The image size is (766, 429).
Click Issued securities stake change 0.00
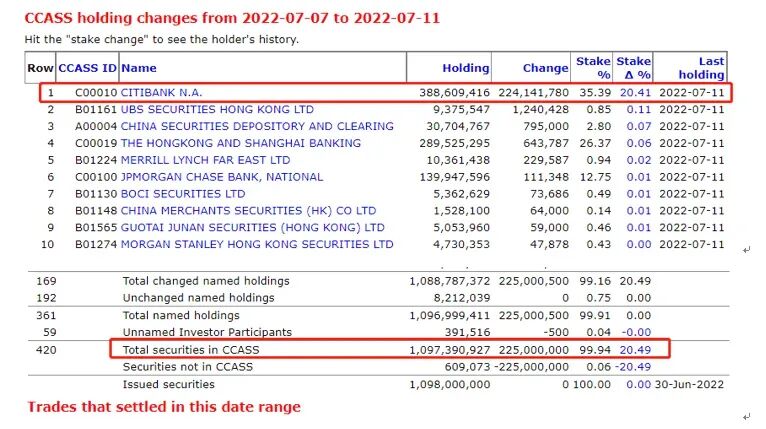tap(638, 385)
